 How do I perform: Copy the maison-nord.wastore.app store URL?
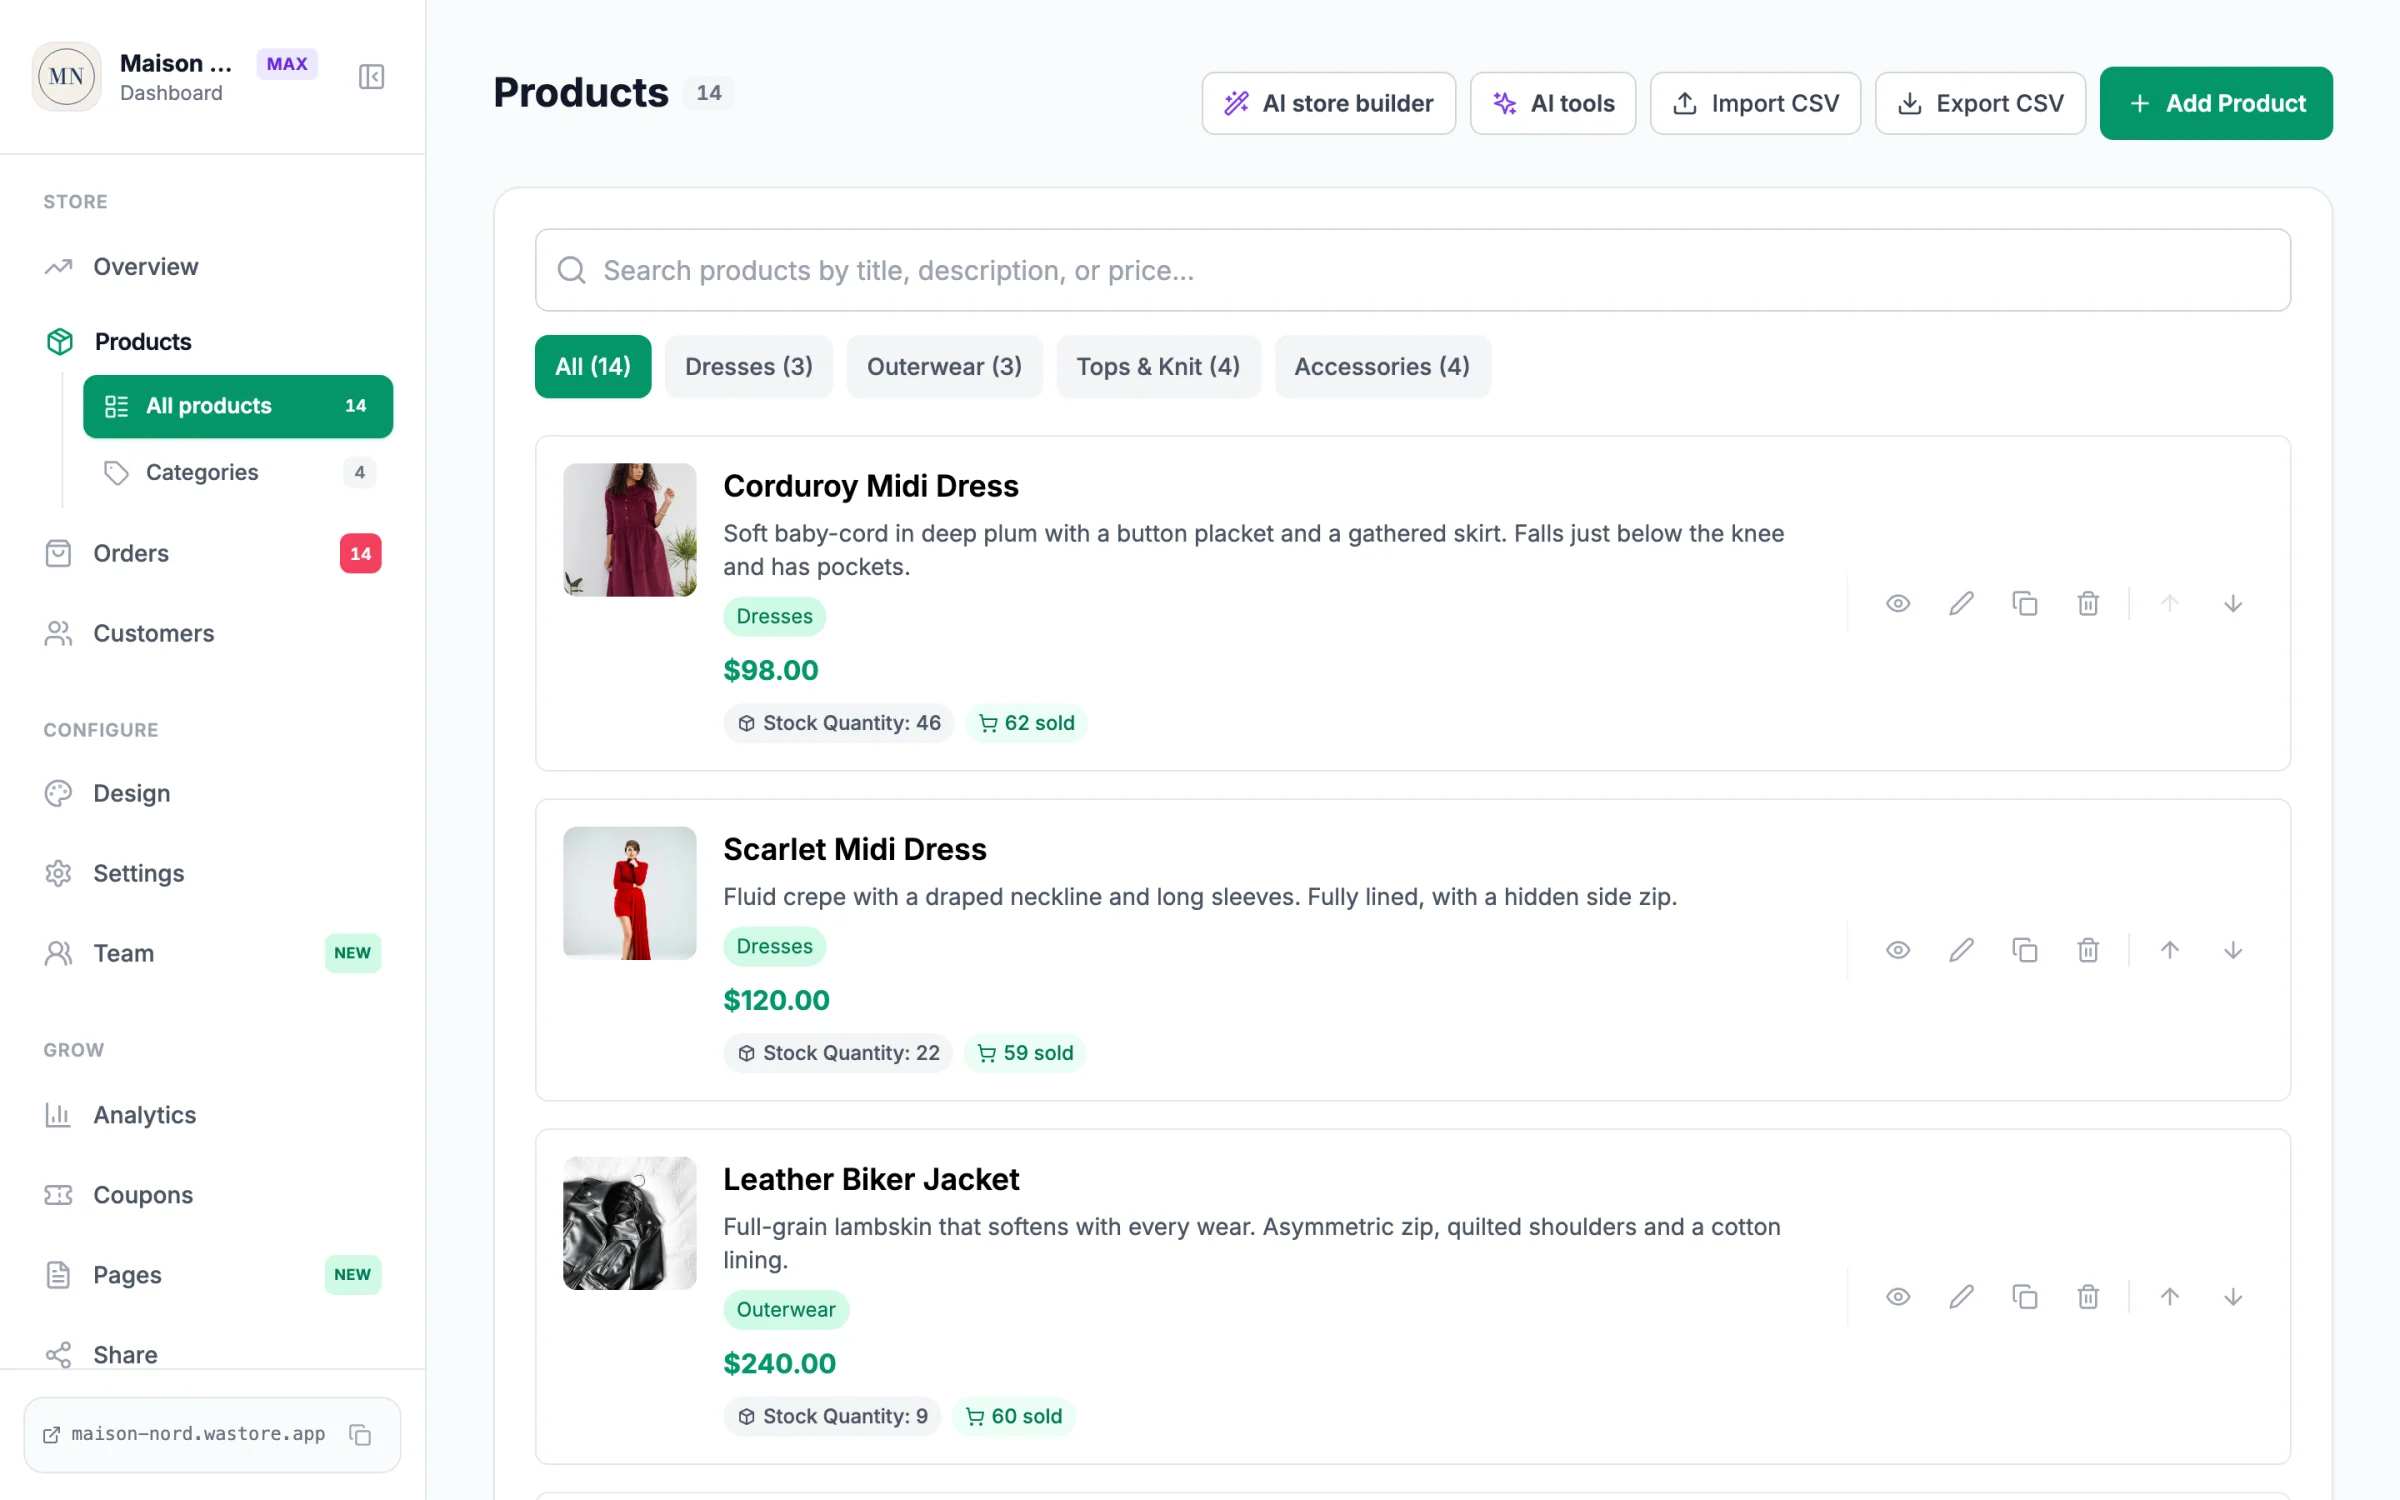tap(360, 1435)
